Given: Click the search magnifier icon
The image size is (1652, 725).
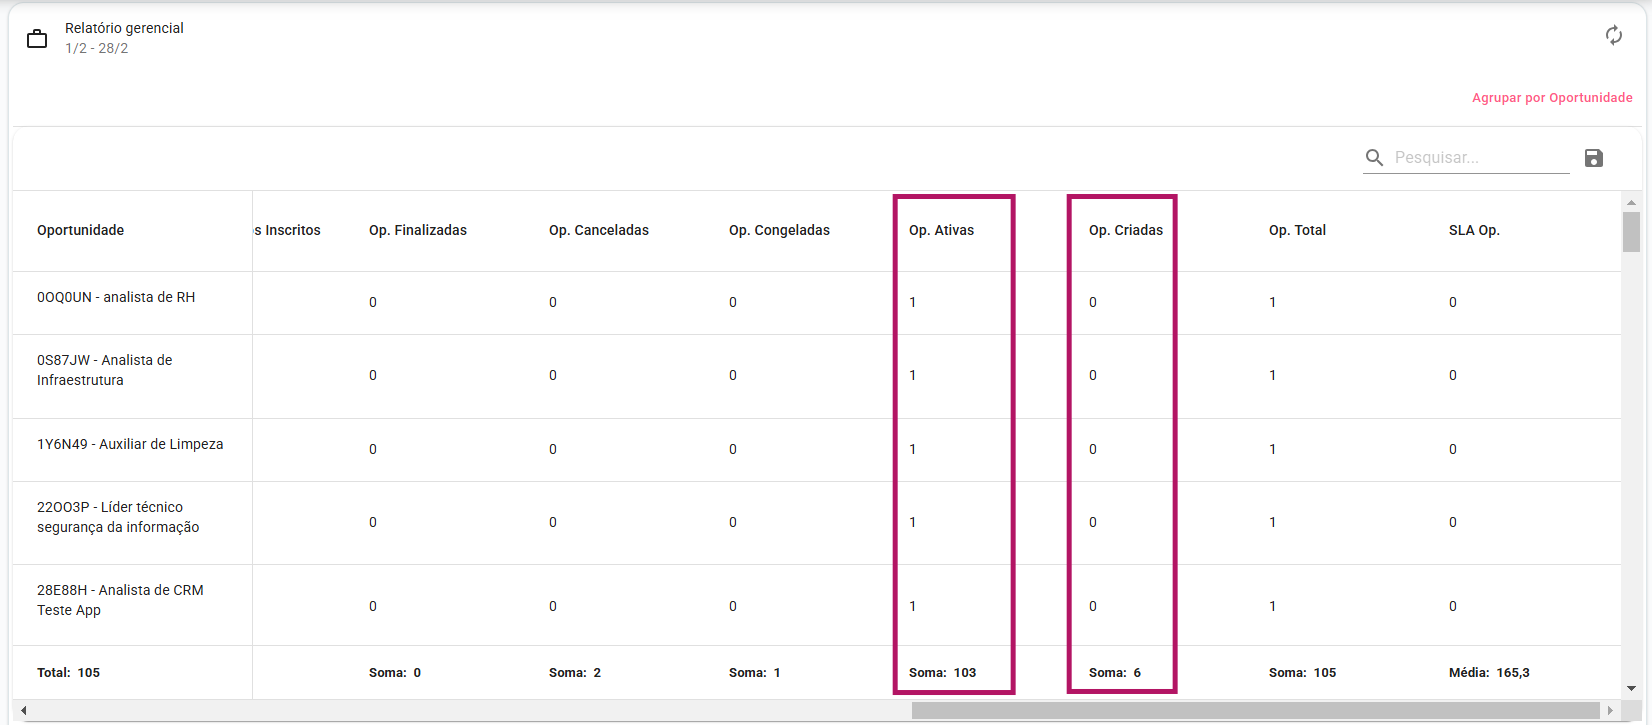Looking at the screenshot, I should (x=1374, y=158).
